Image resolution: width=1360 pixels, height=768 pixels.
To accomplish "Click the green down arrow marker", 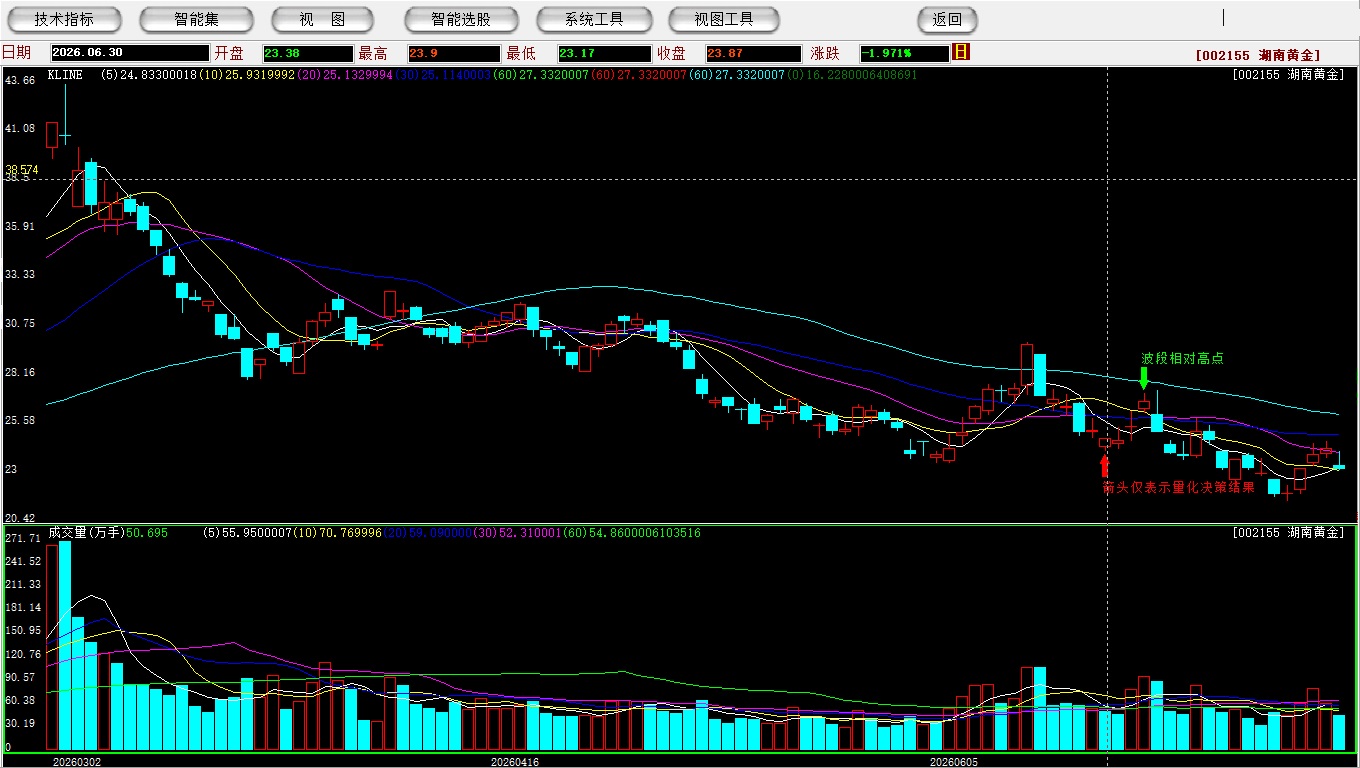I will [1143, 378].
